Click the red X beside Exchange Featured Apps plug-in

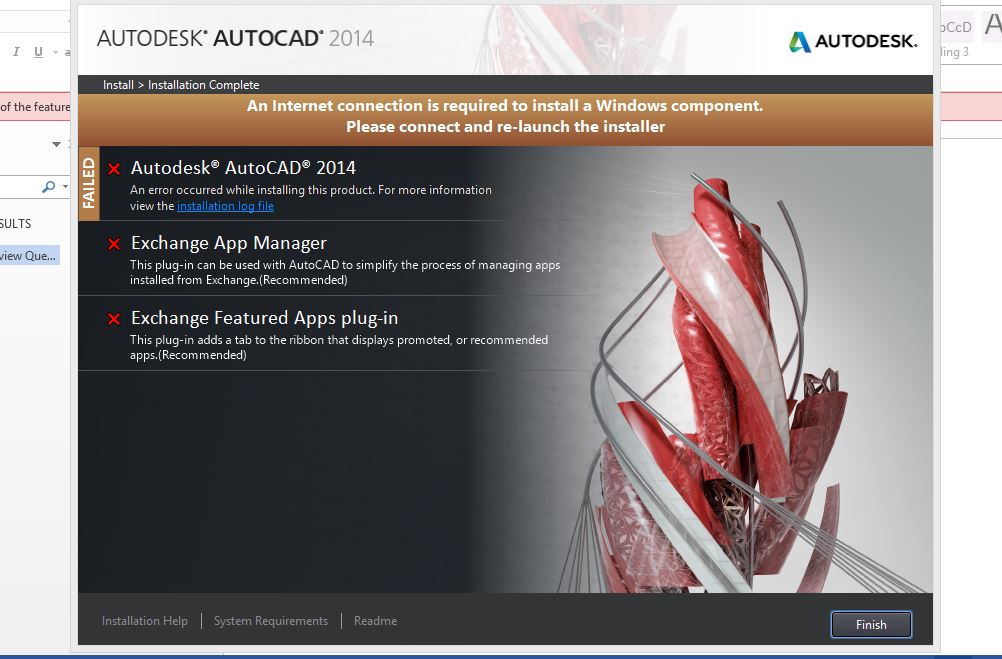113,318
